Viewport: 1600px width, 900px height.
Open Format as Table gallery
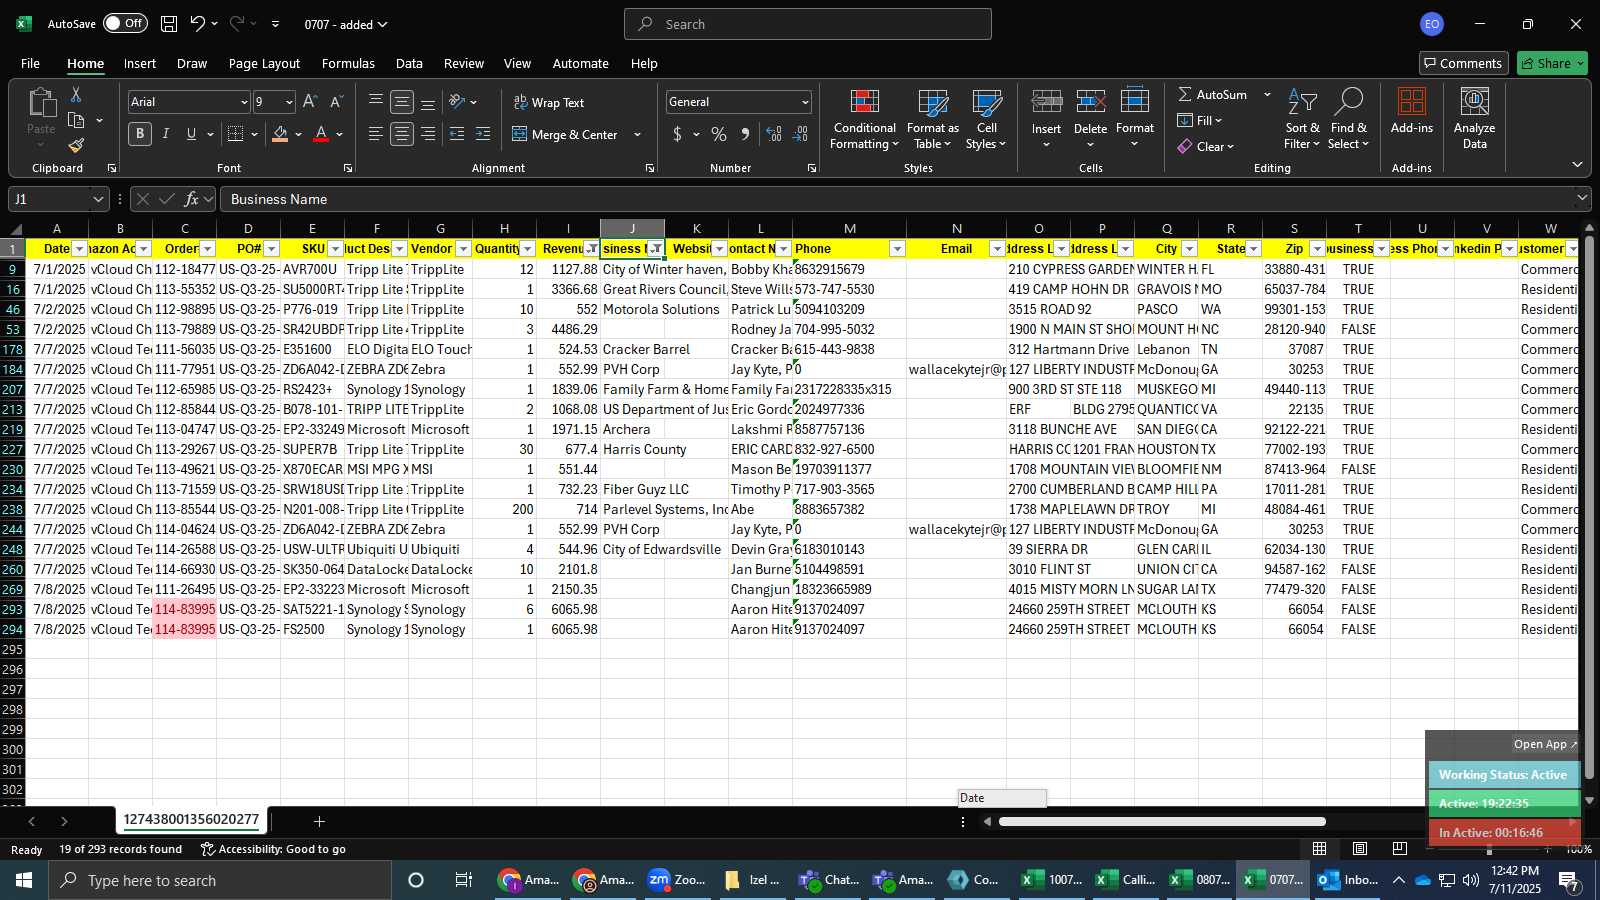933,120
